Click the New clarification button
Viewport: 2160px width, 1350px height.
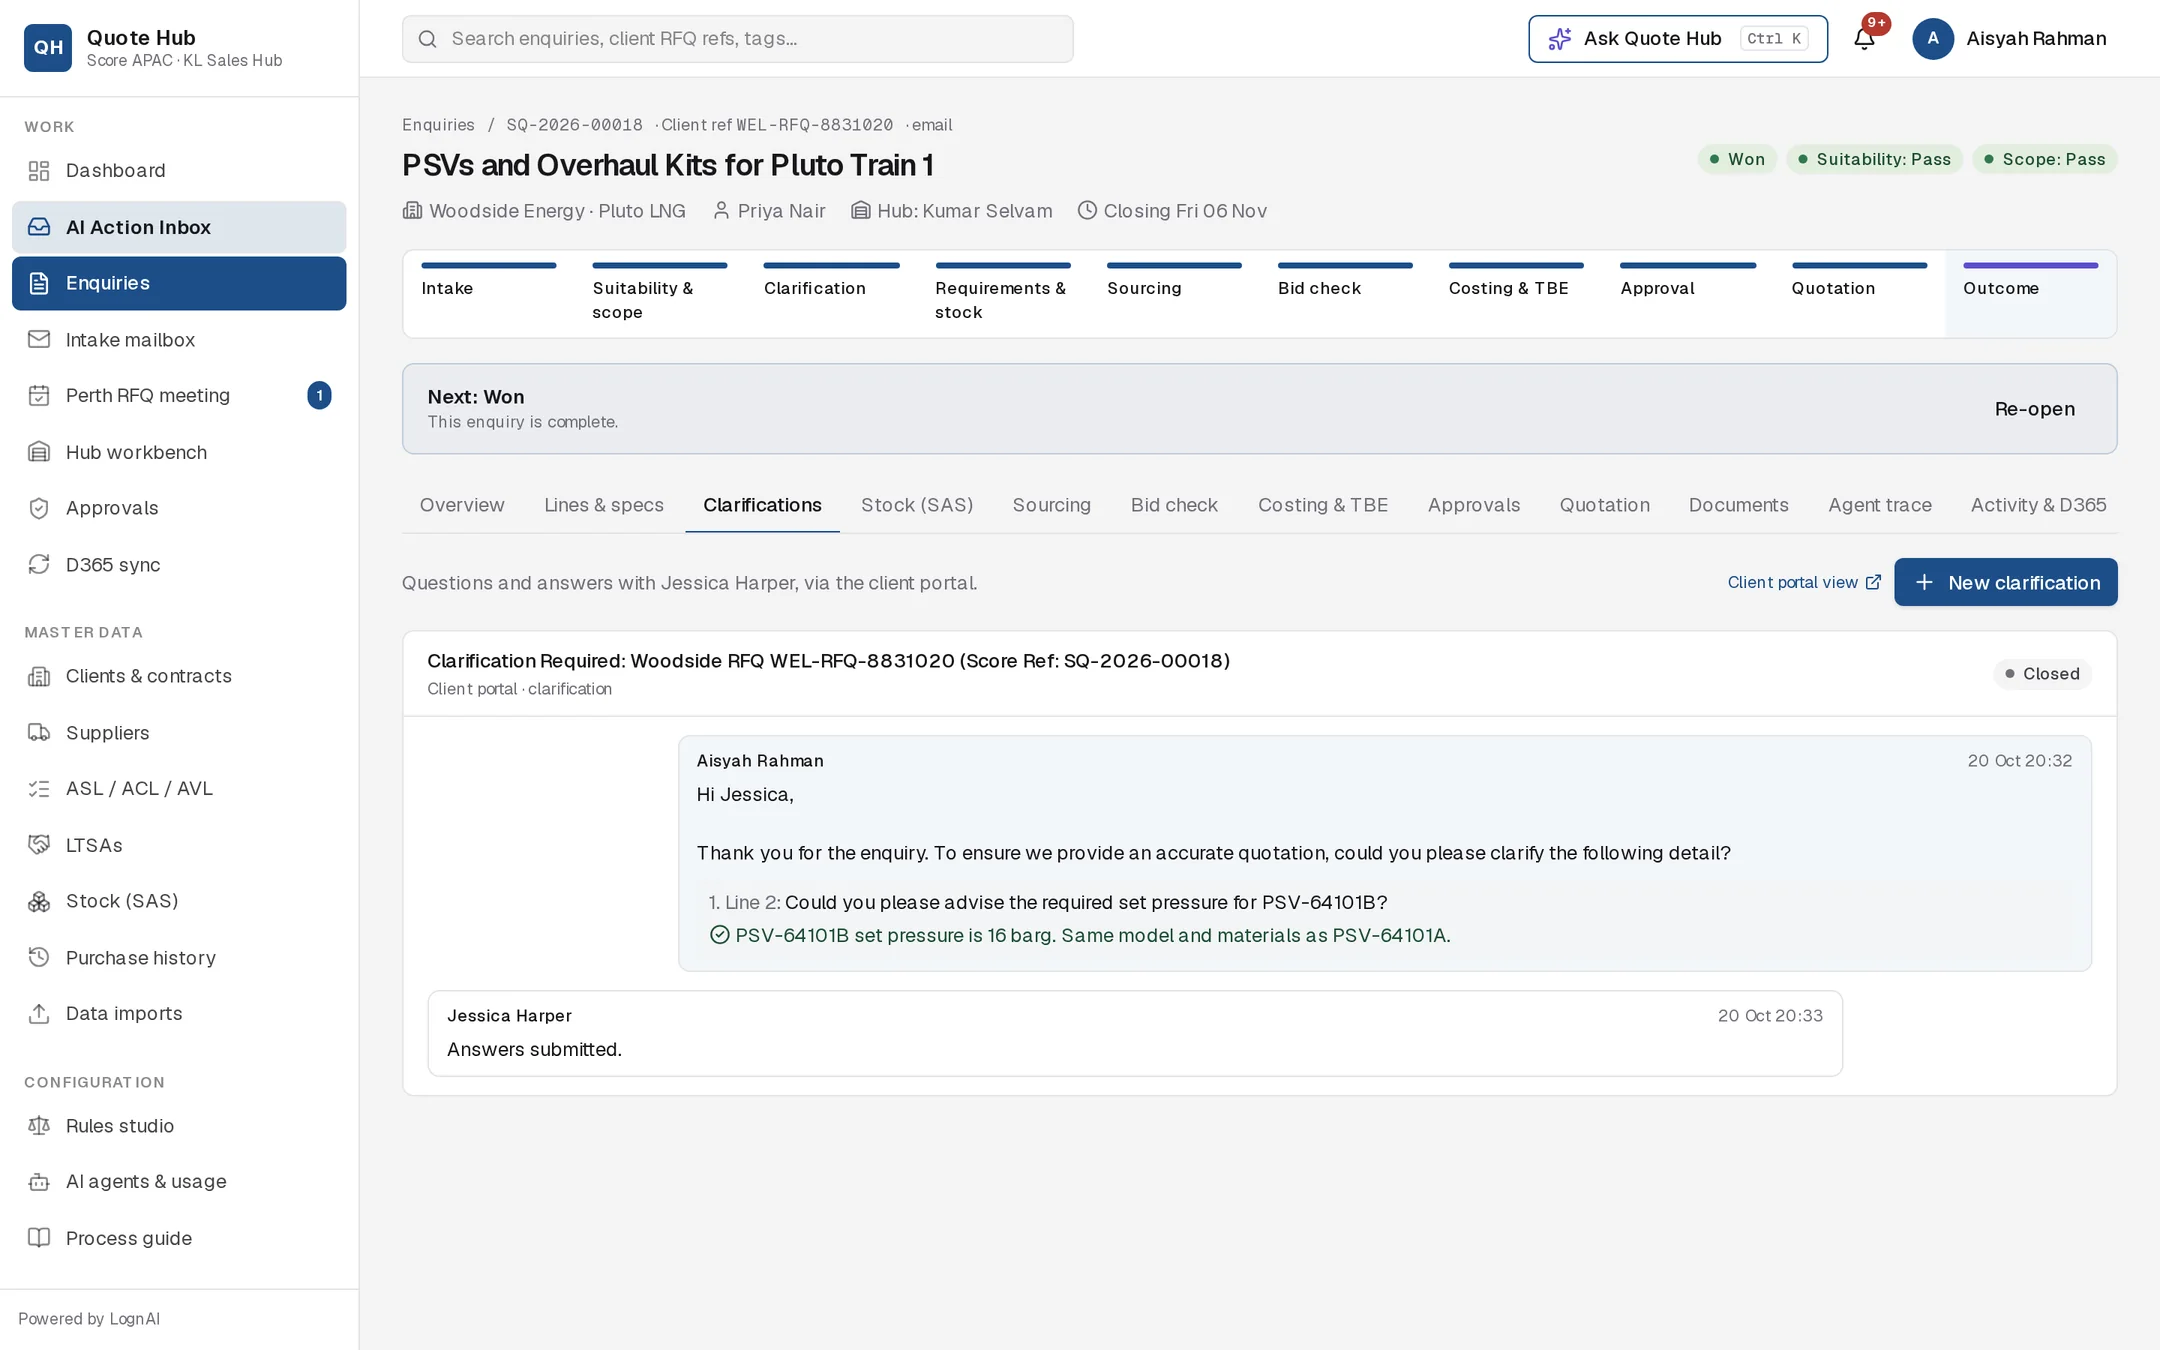point(2005,582)
